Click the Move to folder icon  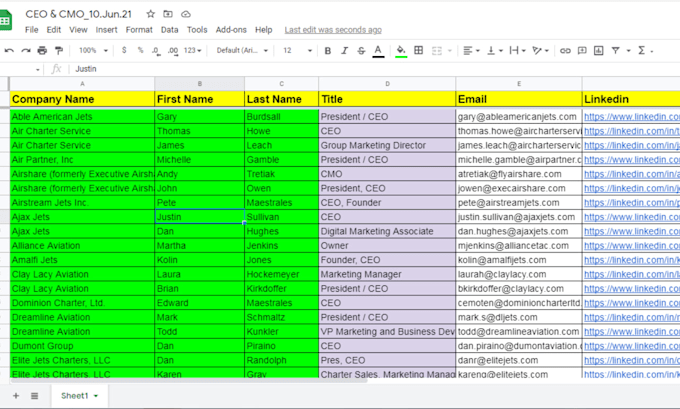click(x=168, y=14)
